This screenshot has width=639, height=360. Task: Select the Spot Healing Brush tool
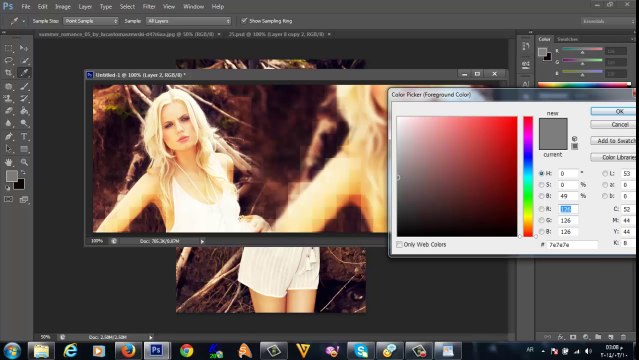click(8, 86)
